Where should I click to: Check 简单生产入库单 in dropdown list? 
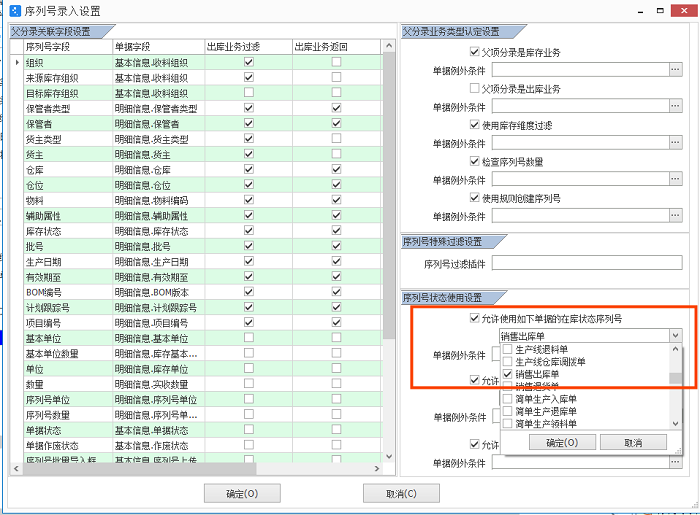tap(507, 399)
